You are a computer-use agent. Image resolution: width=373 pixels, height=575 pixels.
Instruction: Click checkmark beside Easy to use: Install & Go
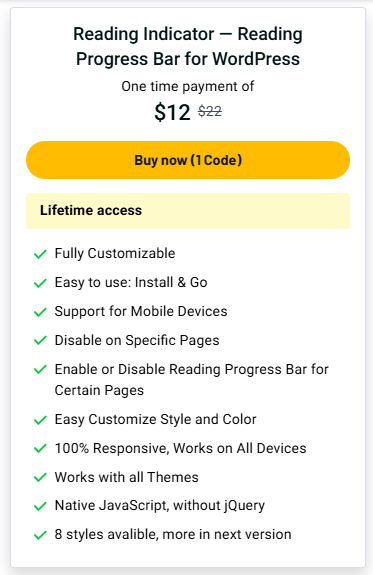pyautogui.click(x=40, y=283)
